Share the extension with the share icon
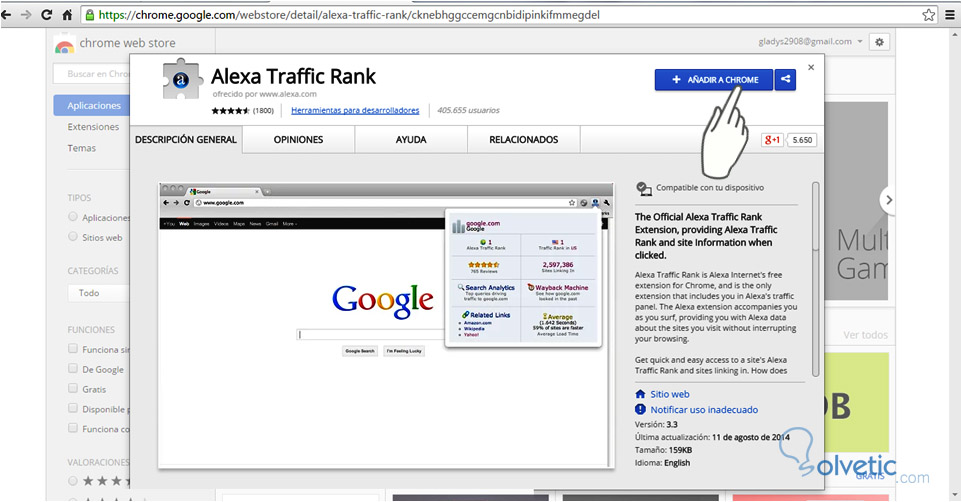Image resolution: width=962 pixels, height=502 pixels. pos(785,79)
